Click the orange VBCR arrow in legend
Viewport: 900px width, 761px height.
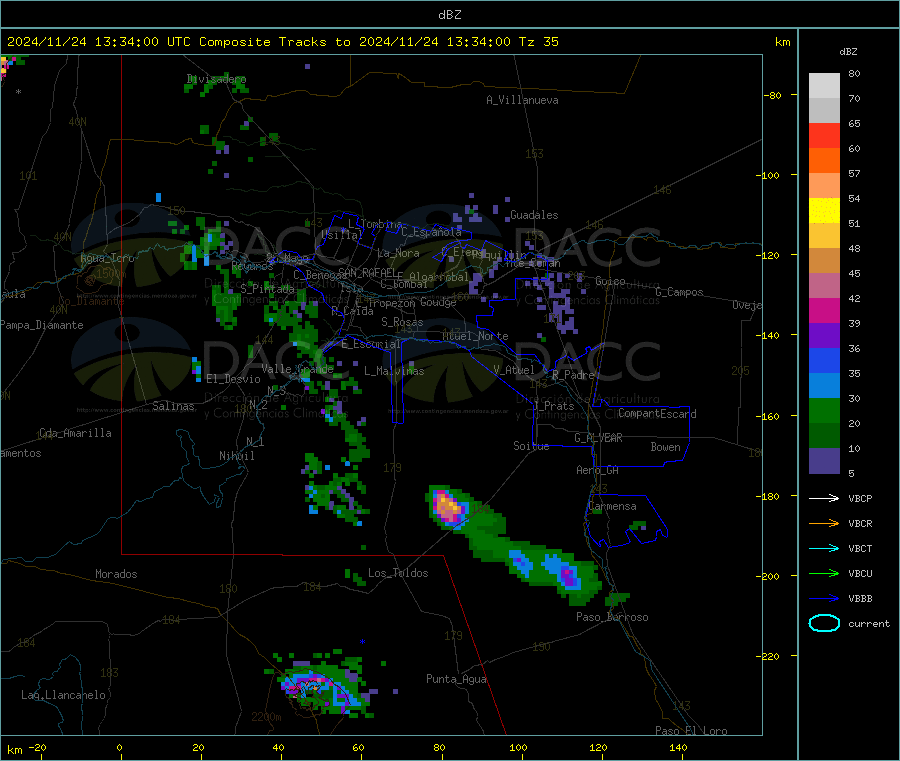pyautogui.click(x=824, y=523)
